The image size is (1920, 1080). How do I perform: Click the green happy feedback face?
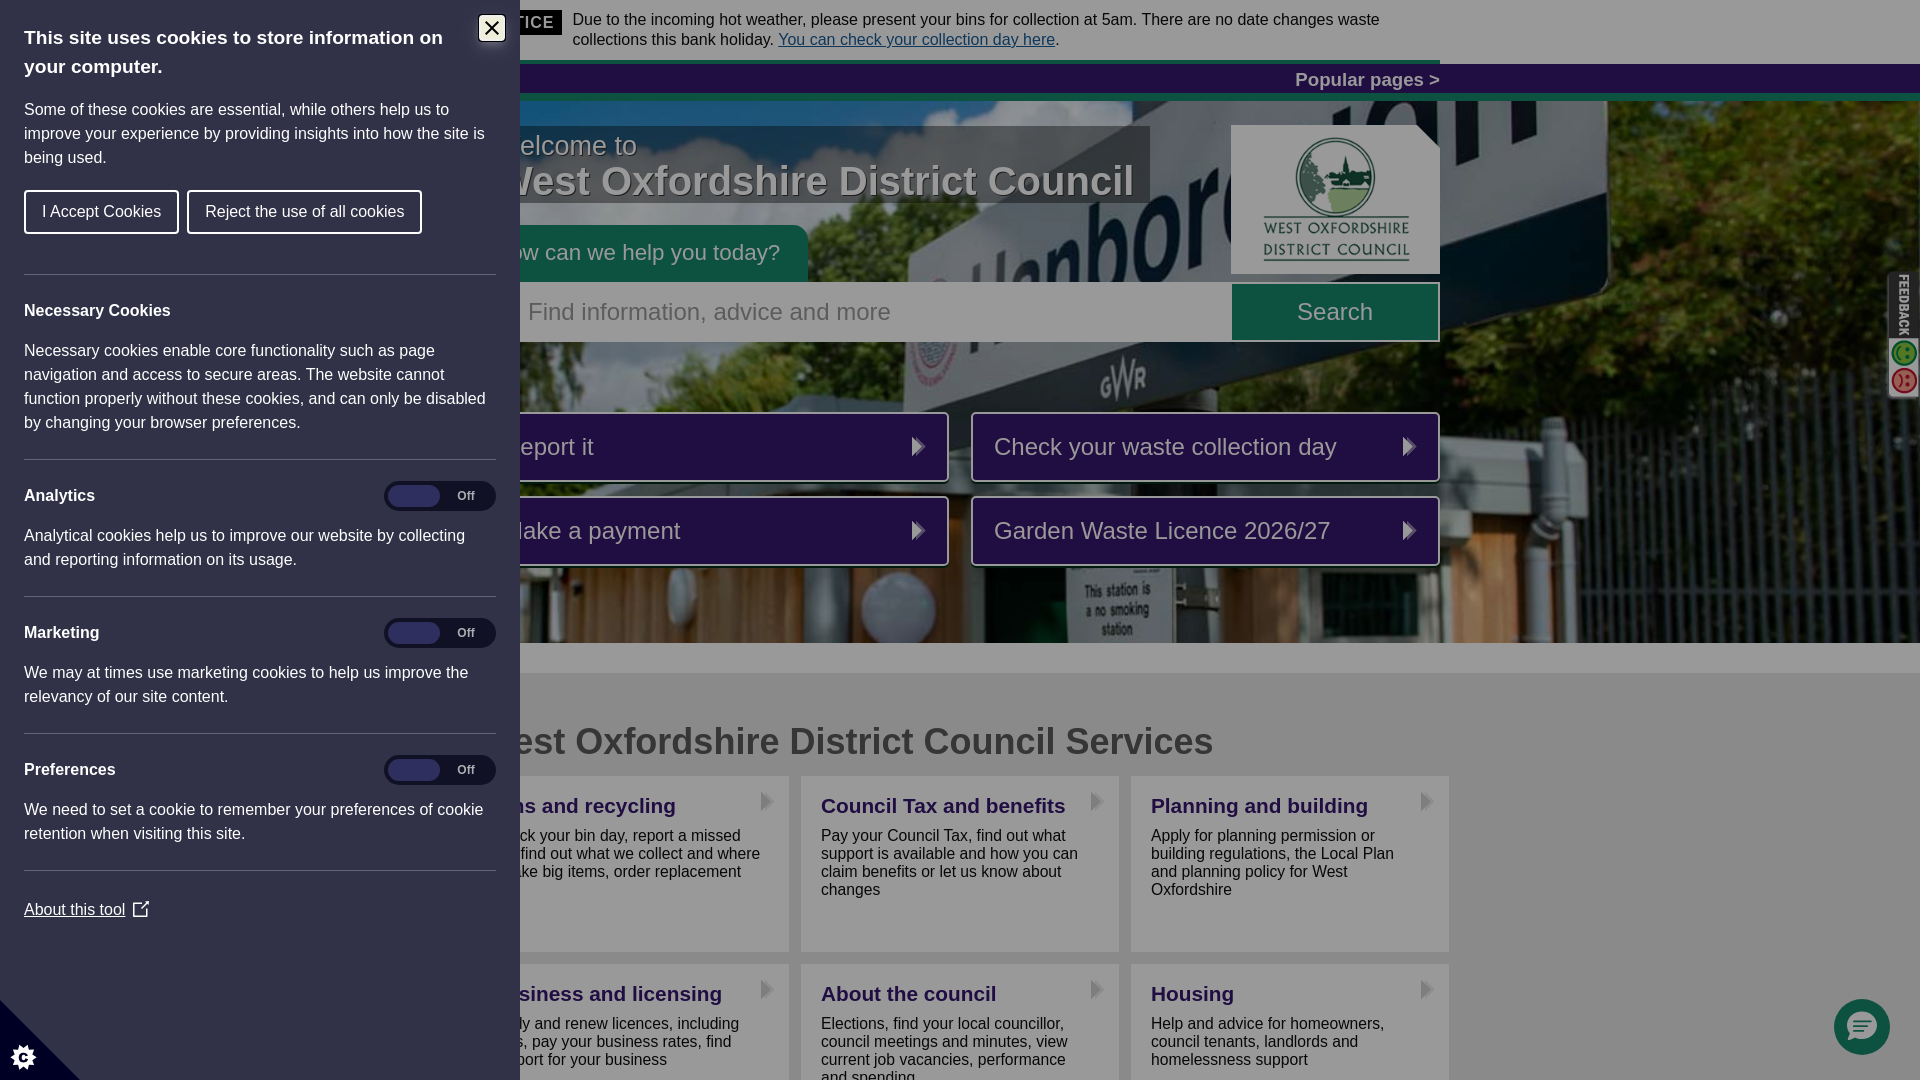pyautogui.click(x=1903, y=353)
